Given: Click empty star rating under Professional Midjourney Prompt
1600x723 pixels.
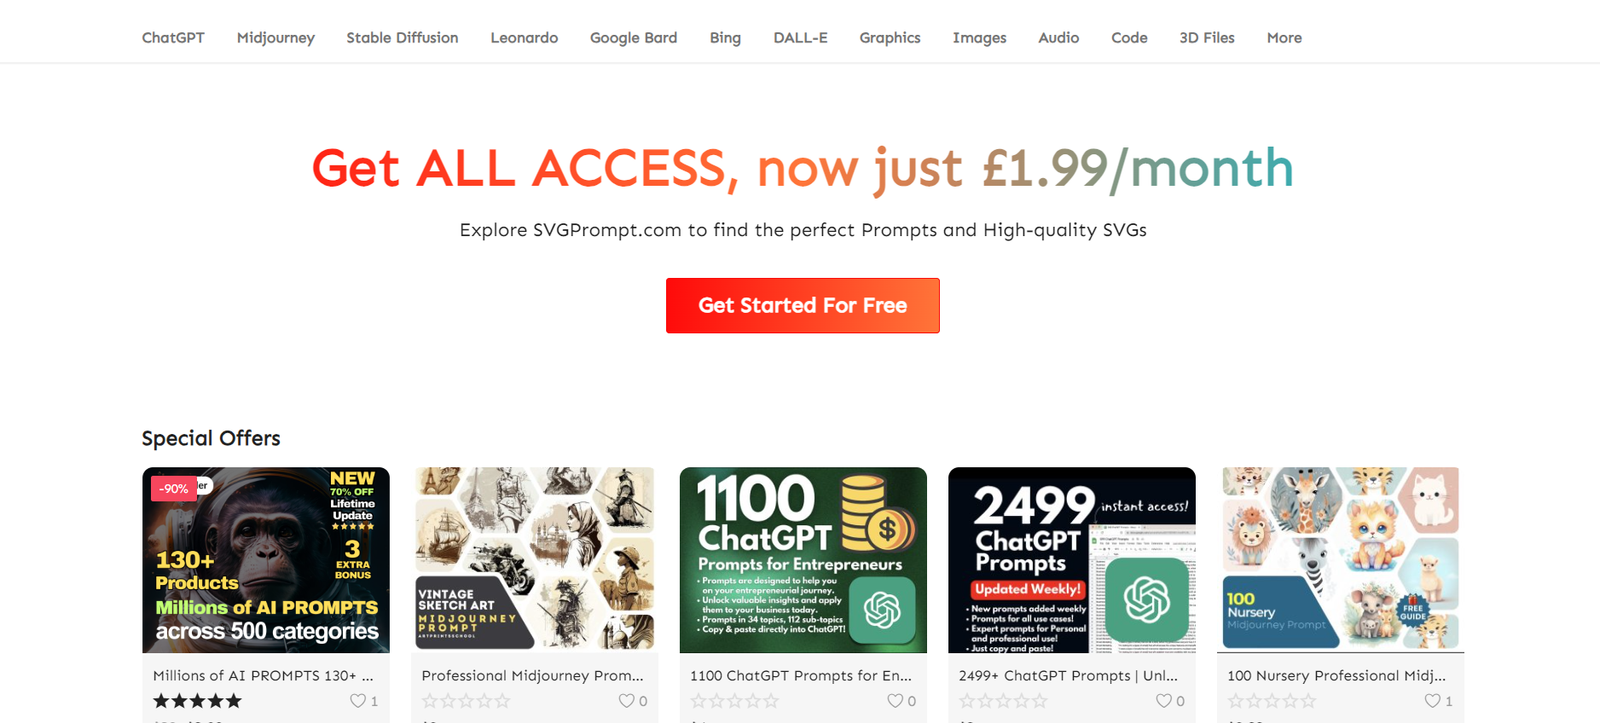Looking at the screenshot, I should point(466,701).
